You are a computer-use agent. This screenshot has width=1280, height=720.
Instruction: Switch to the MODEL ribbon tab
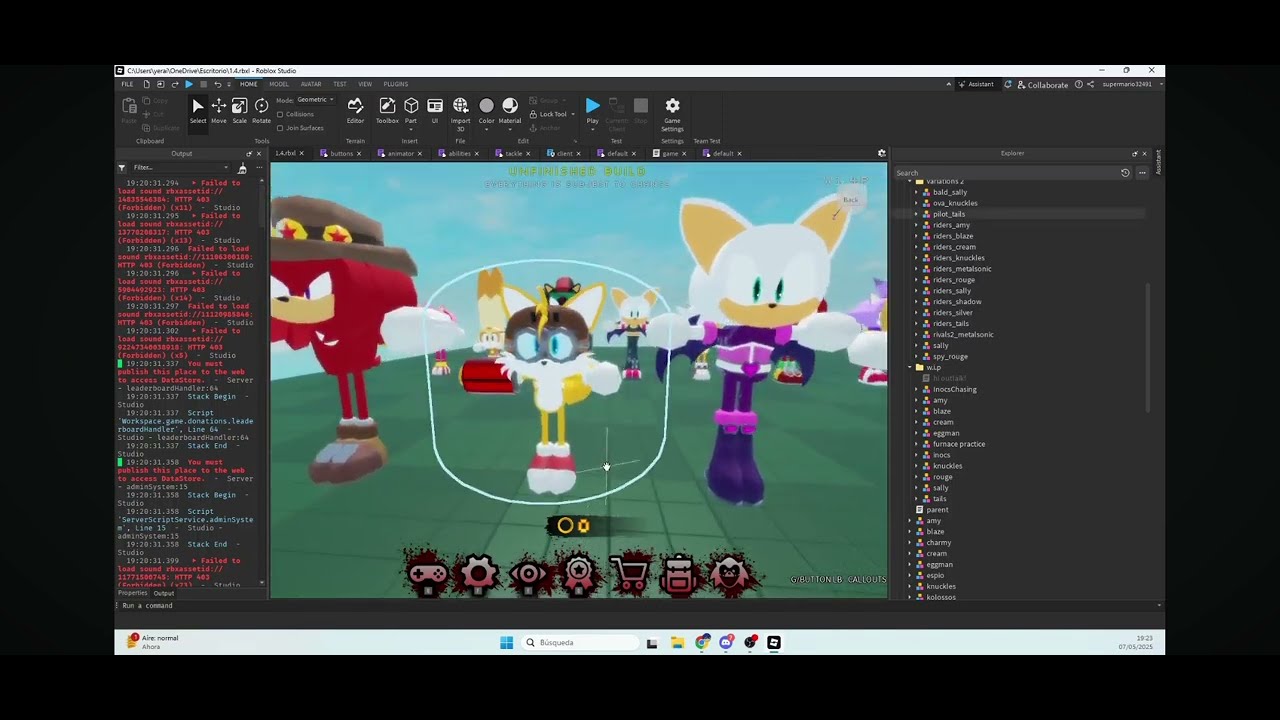tap(278, 84)
